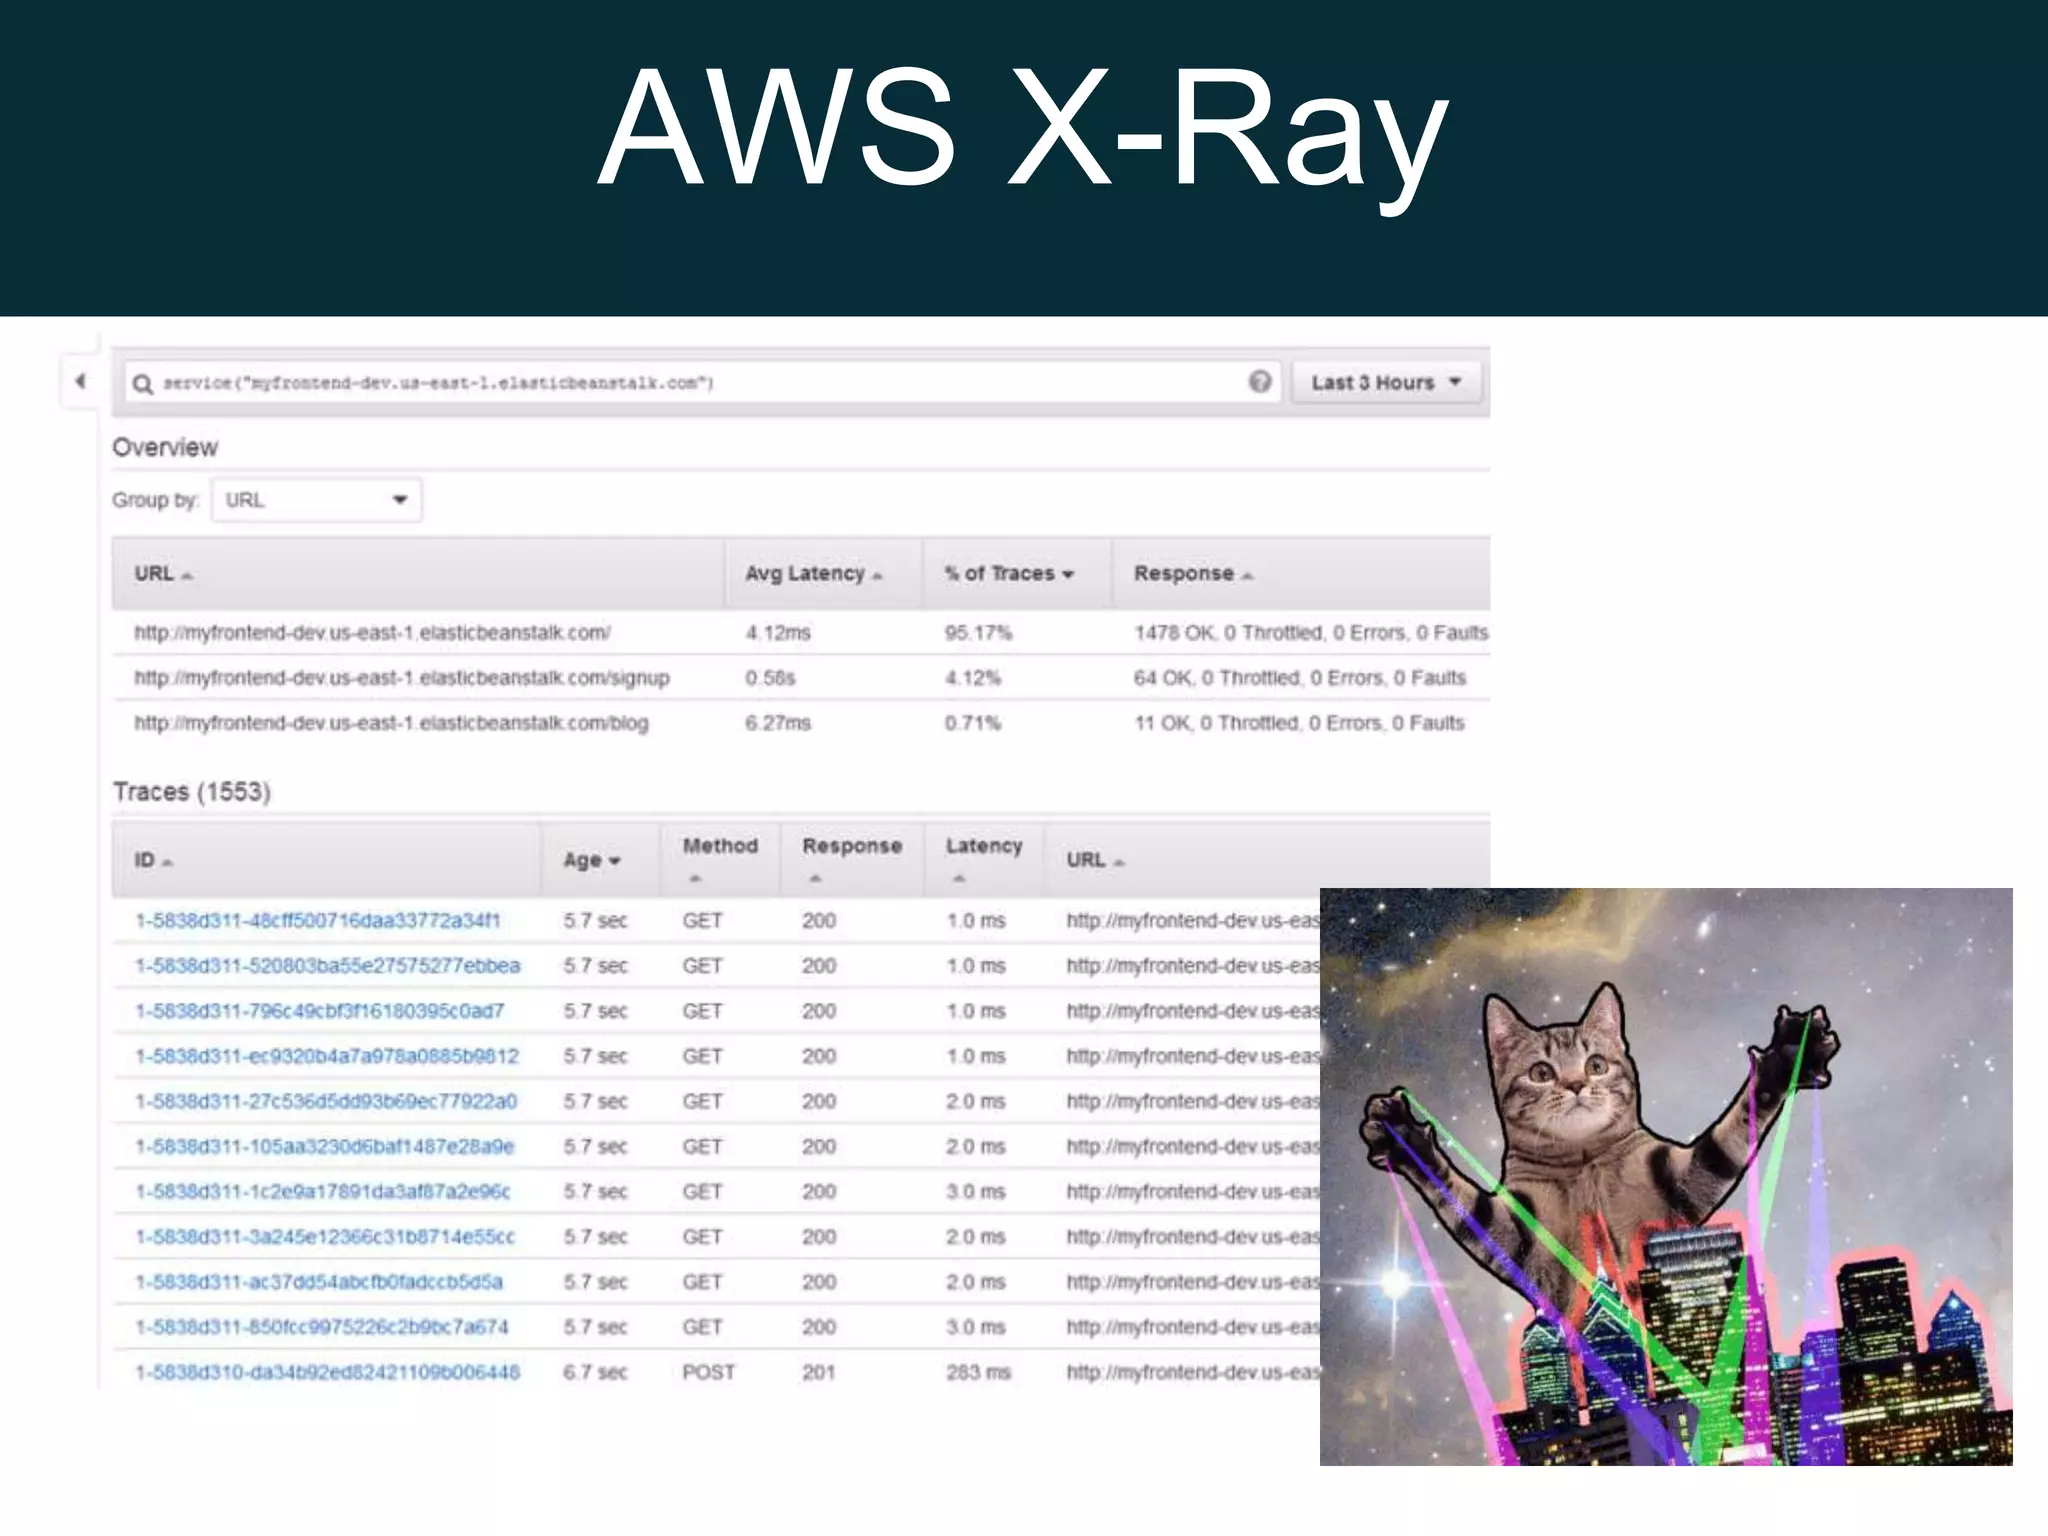Click the 0.58s average latency value
Screen dimensions: 2048x1536
click(770, 678)
